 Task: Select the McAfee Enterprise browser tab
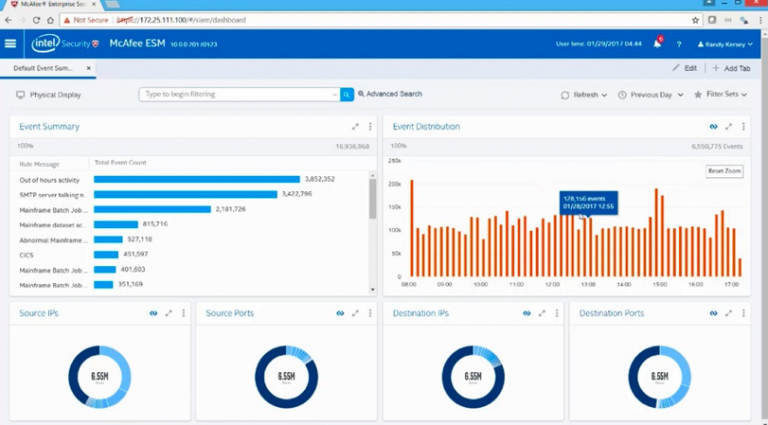[x=51, y=4]
